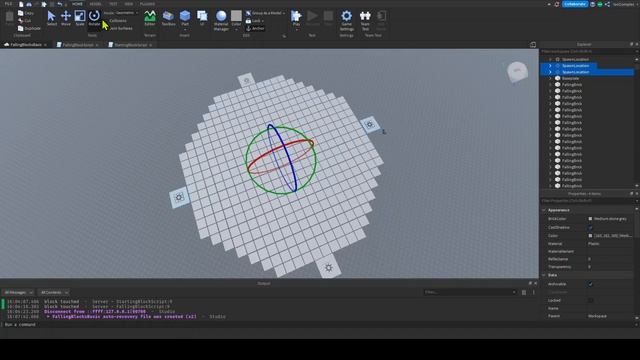Open the UI editor button
This screenshot has width=640, height=360.
pos(202,18)
